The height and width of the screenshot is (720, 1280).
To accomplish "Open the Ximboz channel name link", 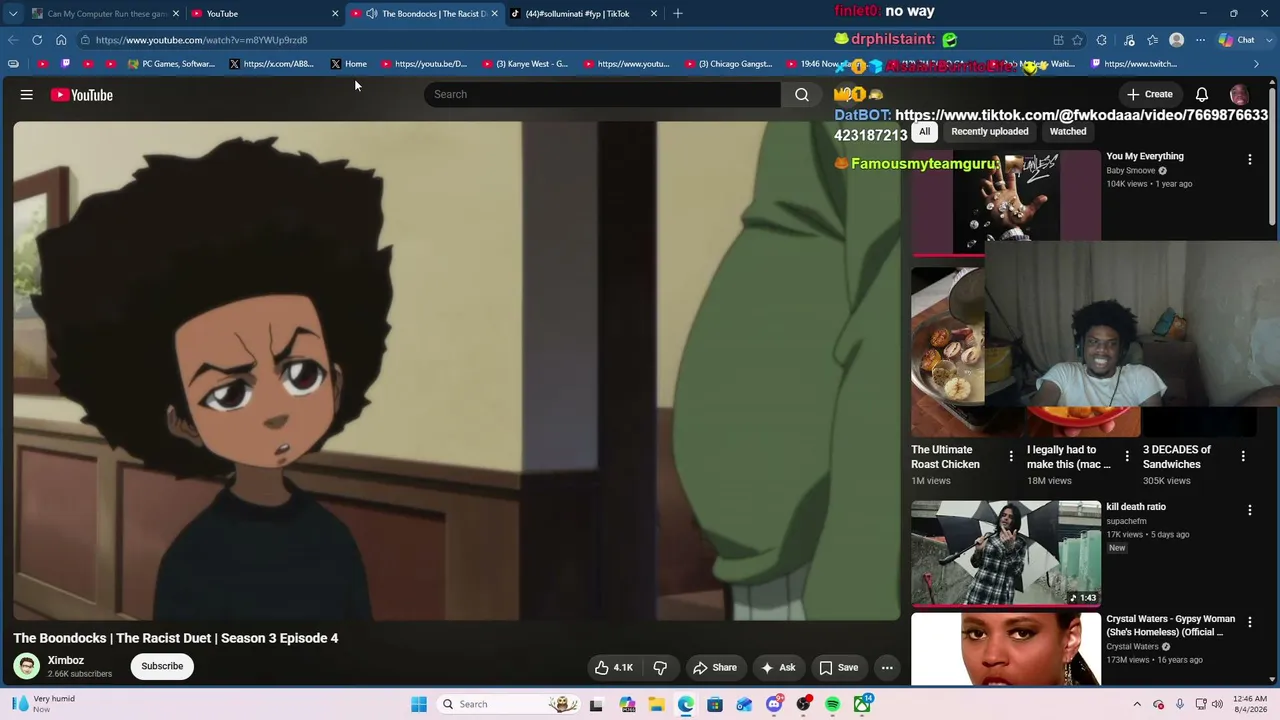I will tap(66, 660).
